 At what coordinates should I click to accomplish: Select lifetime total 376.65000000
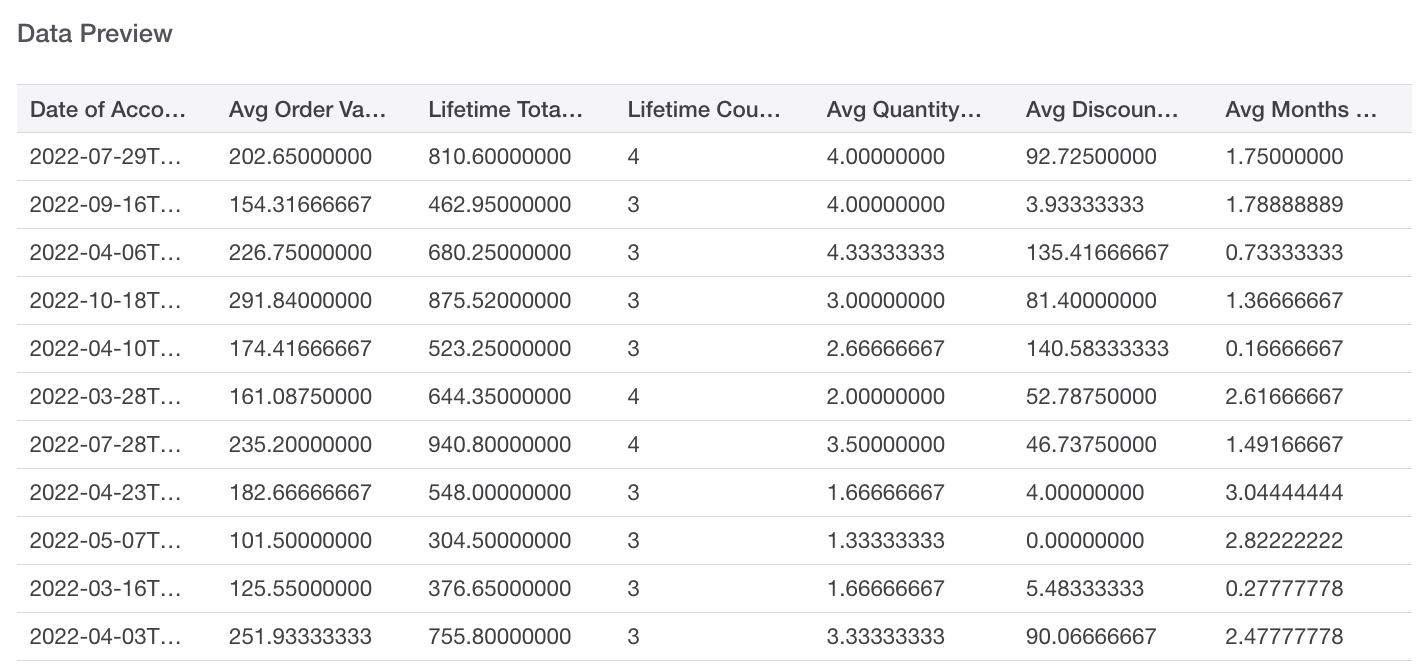pyautogui.click(x=500, y=589)
